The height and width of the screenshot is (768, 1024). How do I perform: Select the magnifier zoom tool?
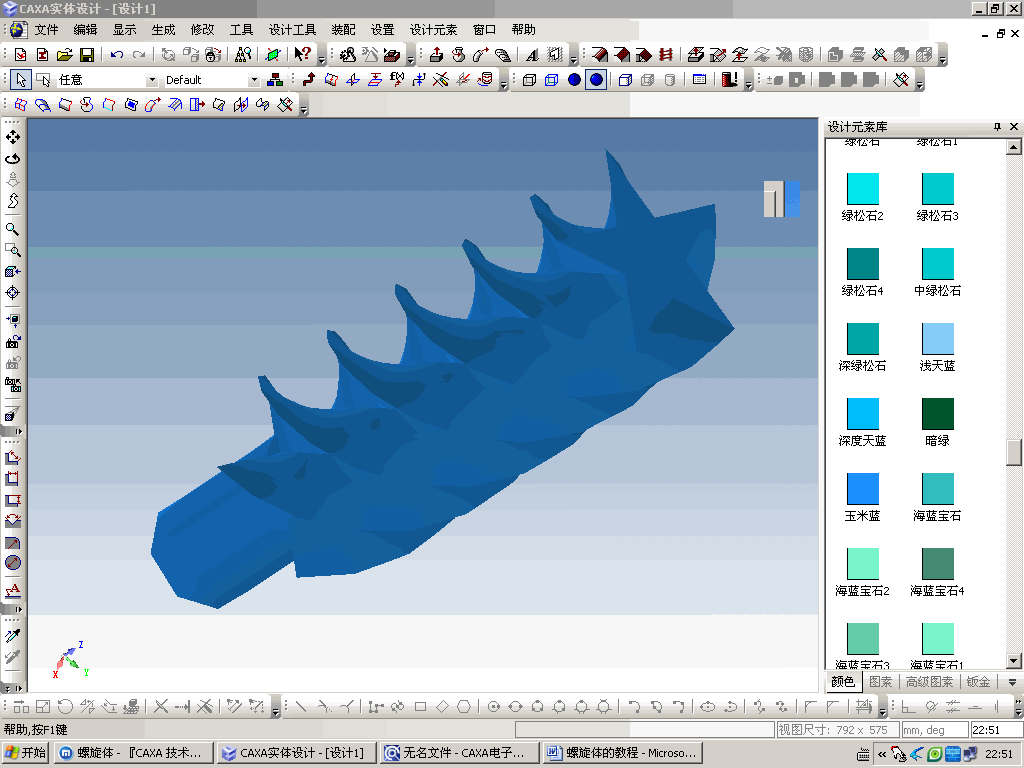[12, 229]
